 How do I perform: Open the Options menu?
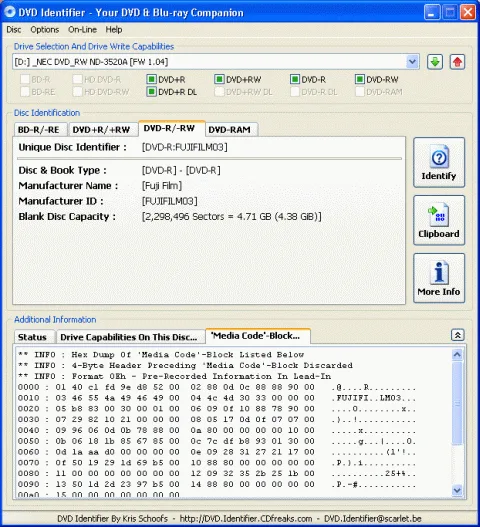pos(45,30)
